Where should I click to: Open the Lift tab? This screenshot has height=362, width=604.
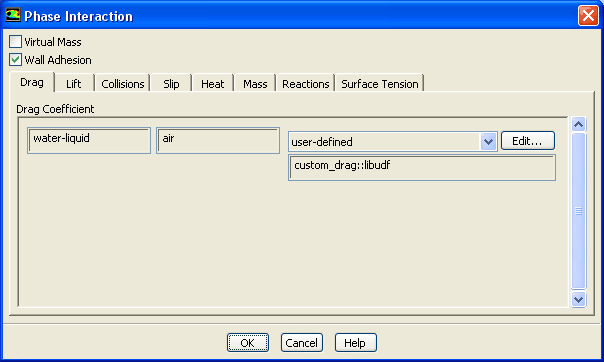pyautogui.click(x=74, y=84)
